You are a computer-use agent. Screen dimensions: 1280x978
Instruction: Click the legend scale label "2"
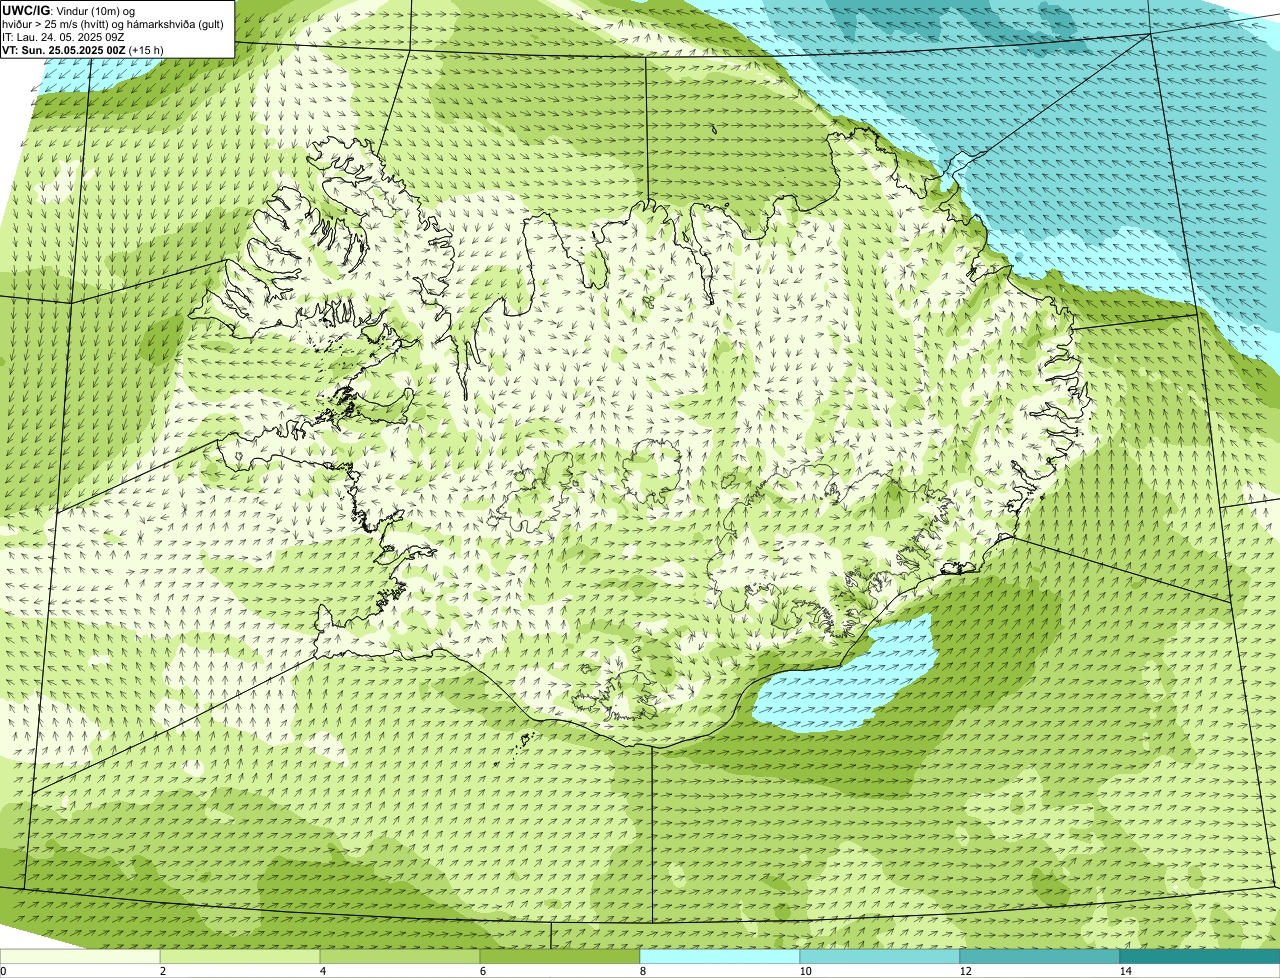pyautogui.click(x=162, y=971)
